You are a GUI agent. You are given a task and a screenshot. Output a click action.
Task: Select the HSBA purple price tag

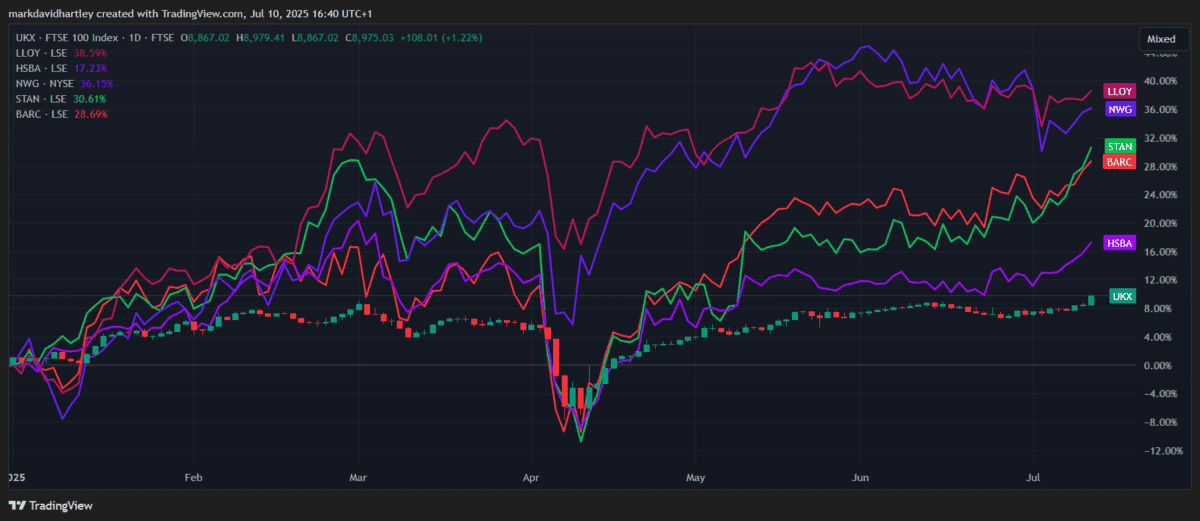click(1118, 243)
